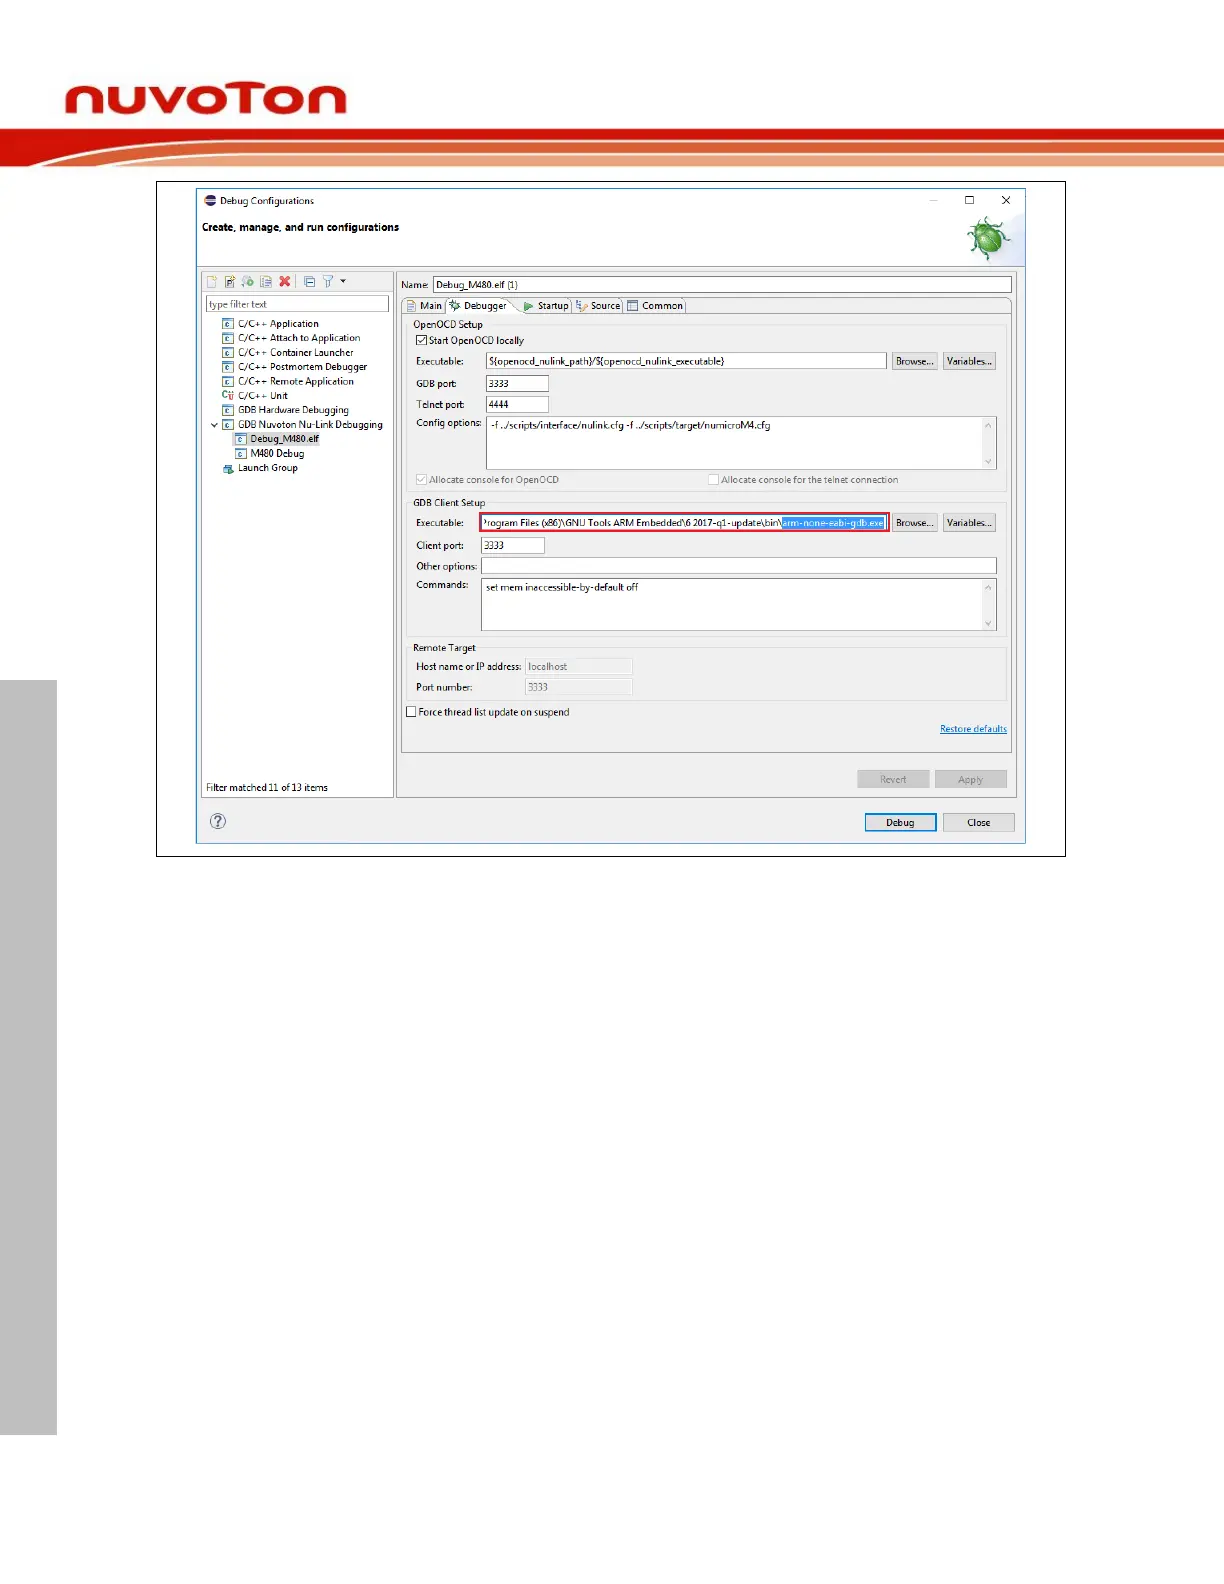Click the C/C++ Unit test icon
Viewport: 1224px width, 1584px height.
228,396
